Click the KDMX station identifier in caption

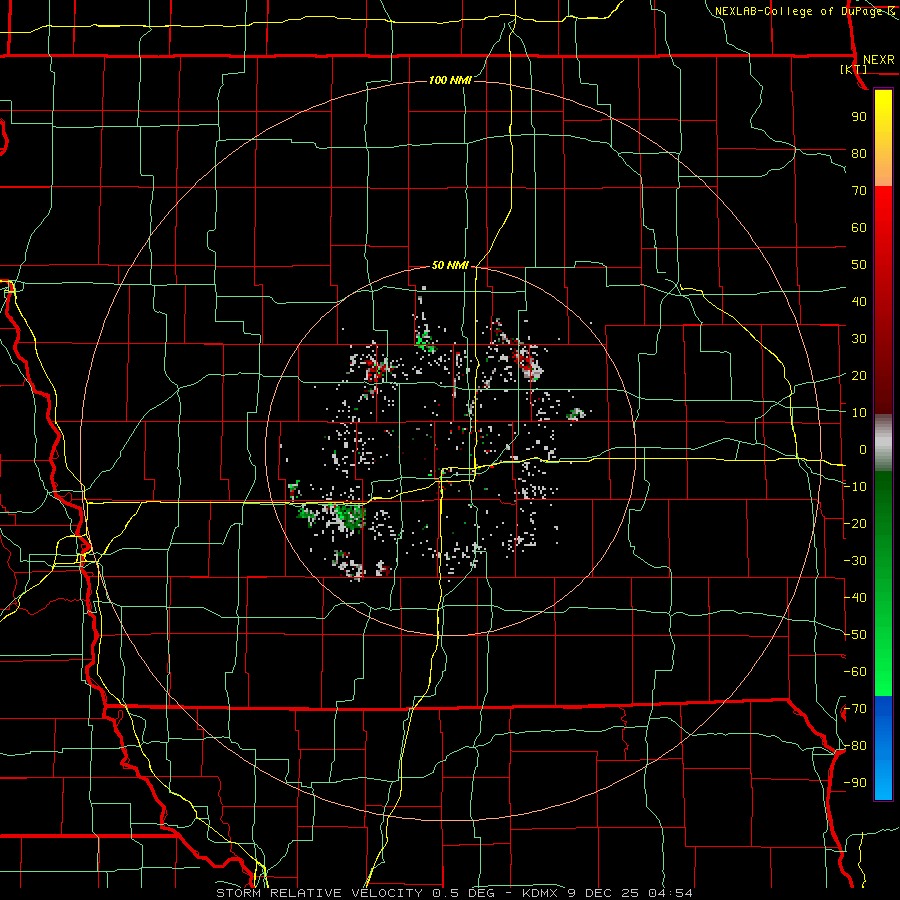click(x=540, y=893)
